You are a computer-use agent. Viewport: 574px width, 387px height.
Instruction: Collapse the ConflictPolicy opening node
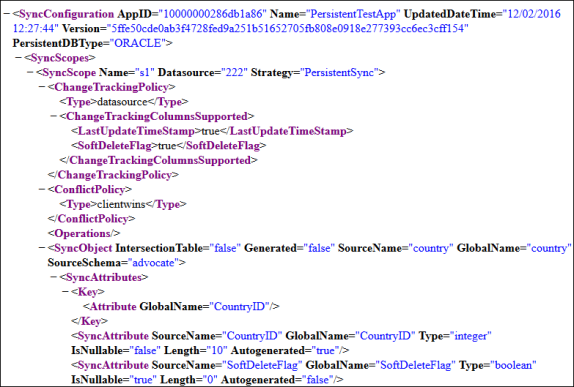42,190
